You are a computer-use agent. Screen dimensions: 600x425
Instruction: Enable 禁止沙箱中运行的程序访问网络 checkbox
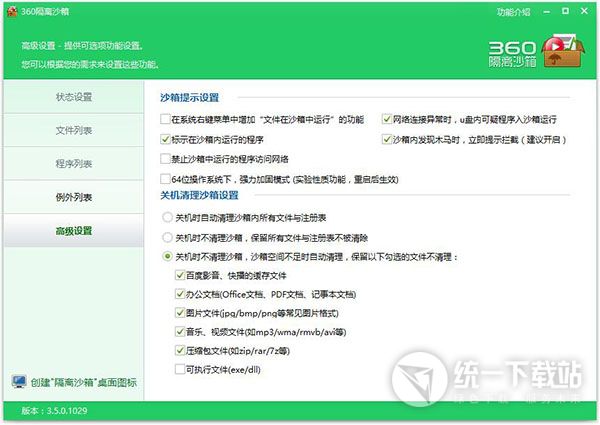tap(166, 158)
